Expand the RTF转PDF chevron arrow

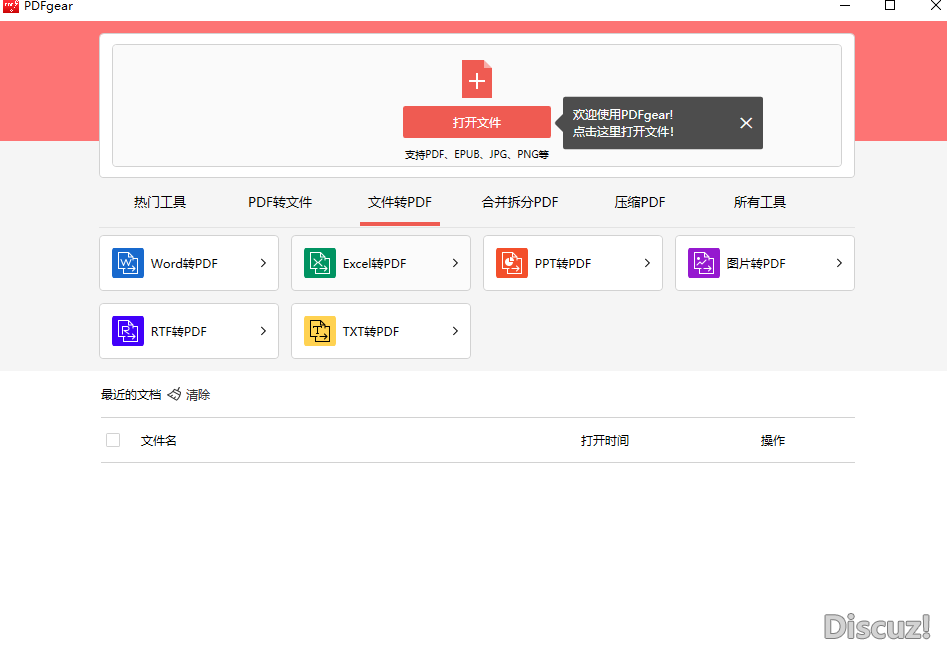tap(263, 331)
